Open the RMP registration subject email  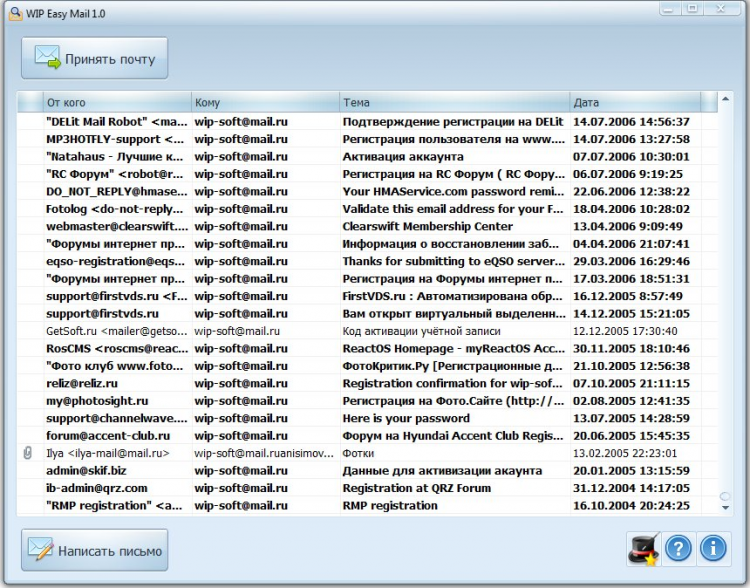click(x=367, y=506)
